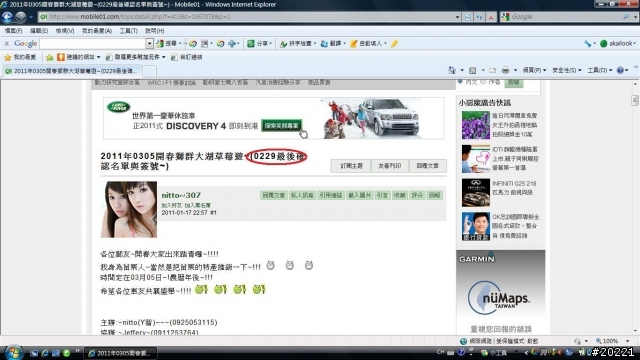
Task: Click the RSS feeds icon in command bar
Action: point(472,70)
